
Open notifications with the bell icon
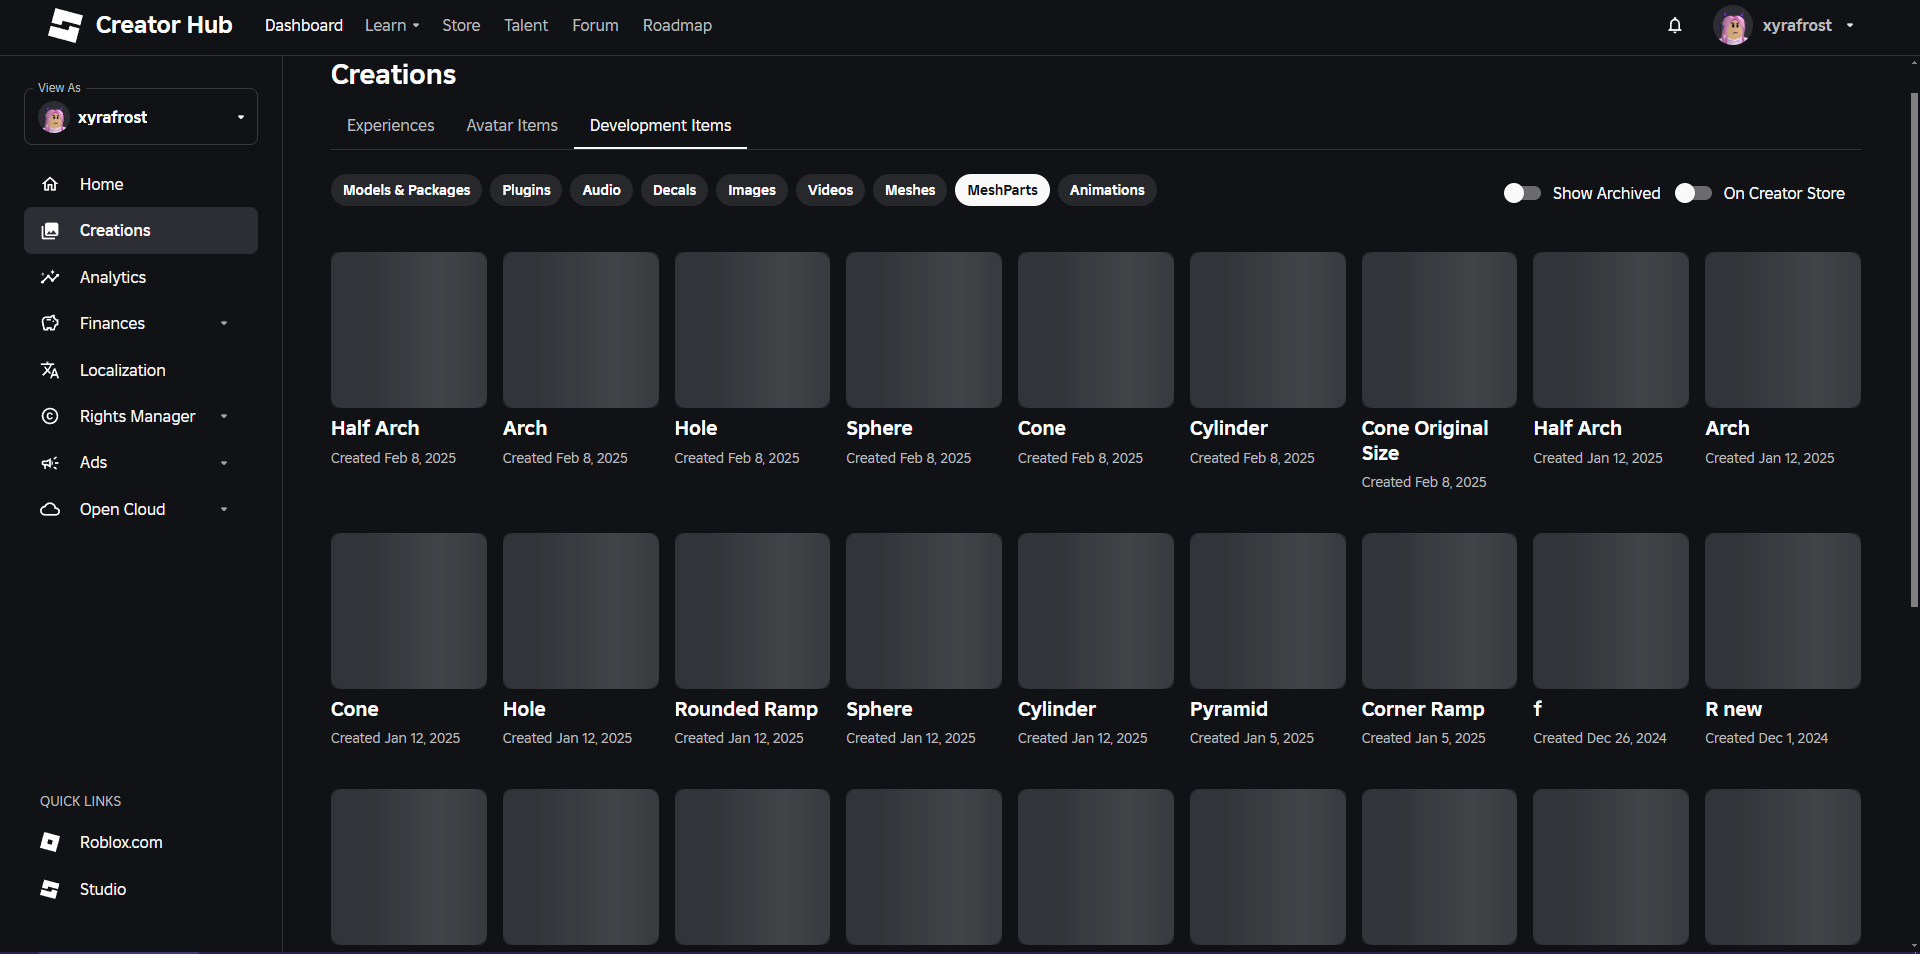(x=1675, y=25)
